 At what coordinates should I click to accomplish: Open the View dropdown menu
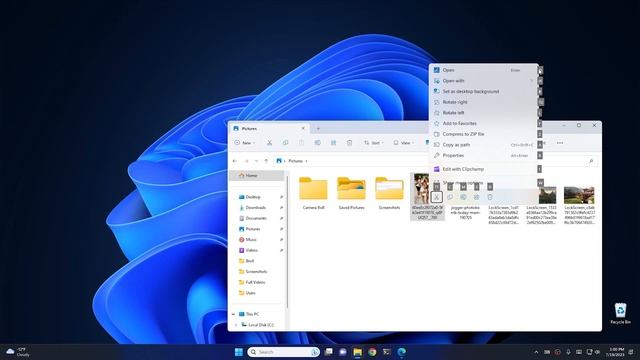point(403,143)
